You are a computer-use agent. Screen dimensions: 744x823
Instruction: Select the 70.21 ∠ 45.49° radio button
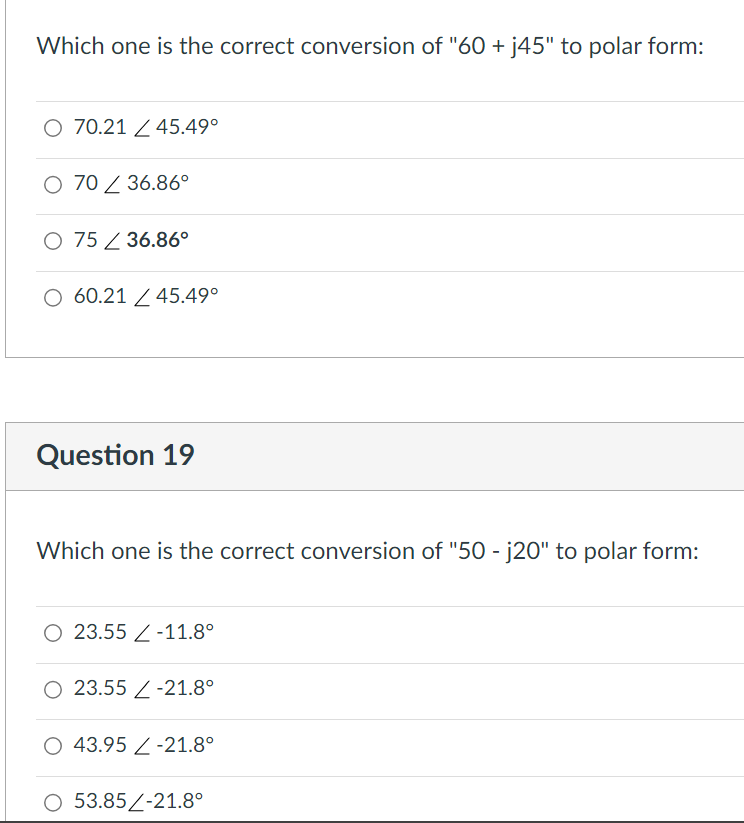coord(53,128)
